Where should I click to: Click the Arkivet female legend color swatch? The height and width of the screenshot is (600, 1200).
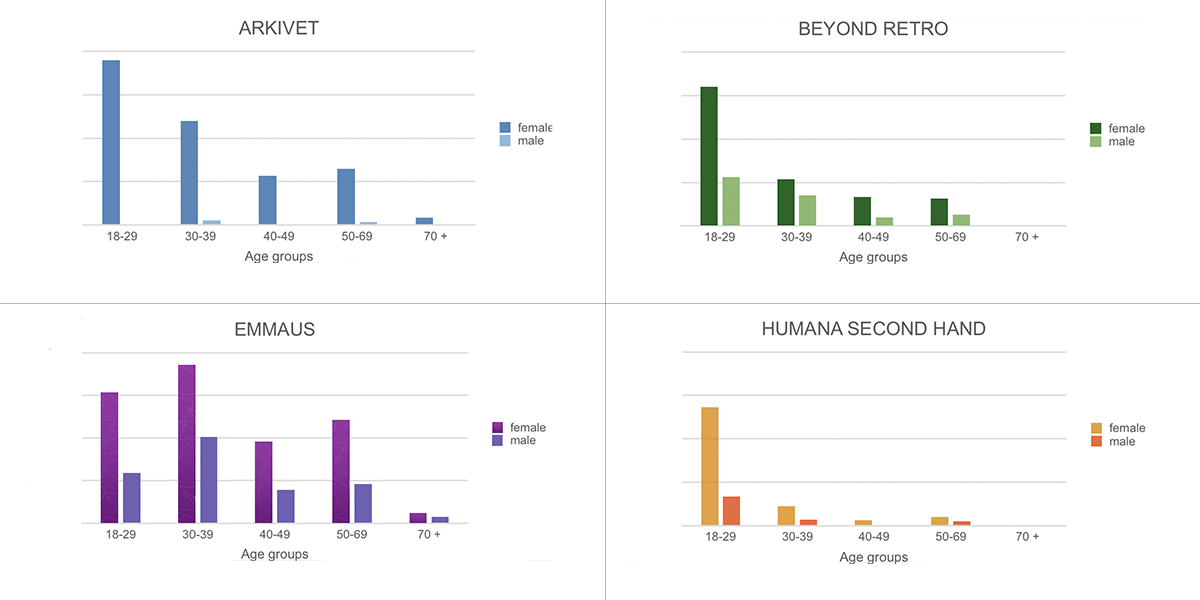(x=505, y=128)
